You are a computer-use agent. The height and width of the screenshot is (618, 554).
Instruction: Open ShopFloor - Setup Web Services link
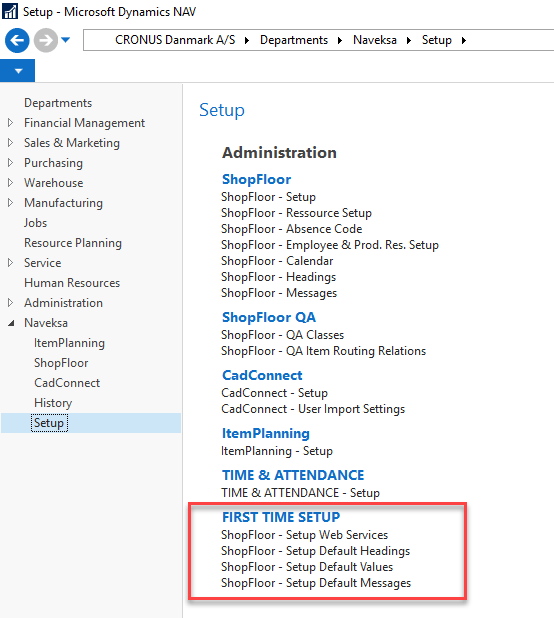(305, 535)
